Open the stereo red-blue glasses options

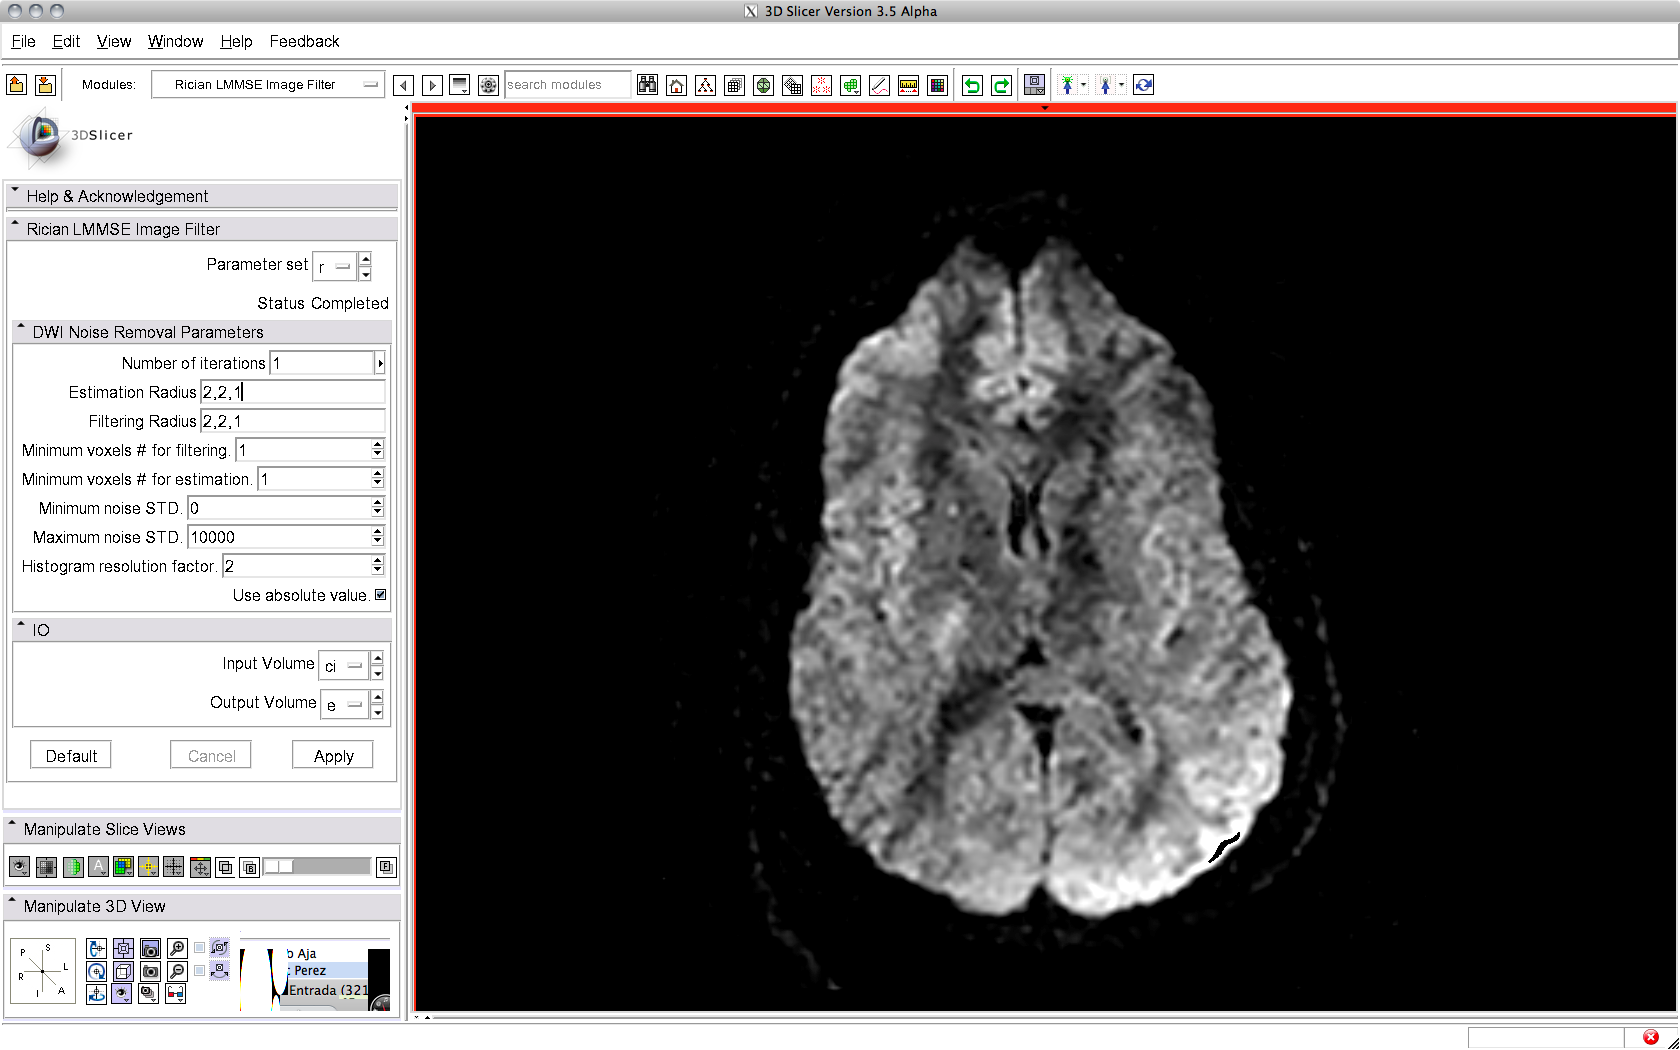pyautogui.click(x=175, y=994)
